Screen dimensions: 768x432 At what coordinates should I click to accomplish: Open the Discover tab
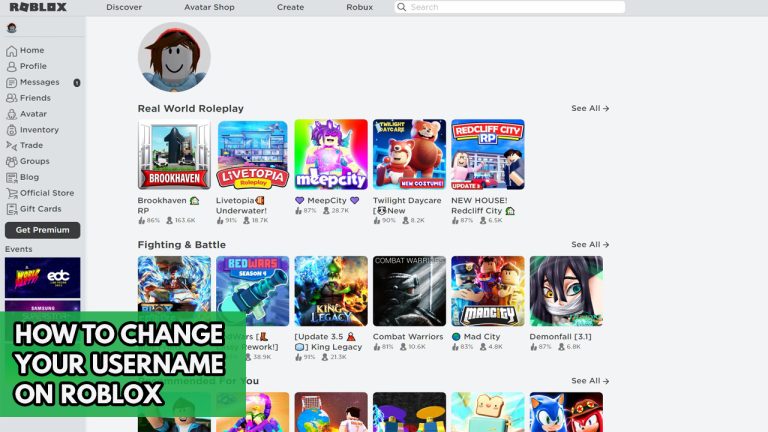click(x=124, y=7)
